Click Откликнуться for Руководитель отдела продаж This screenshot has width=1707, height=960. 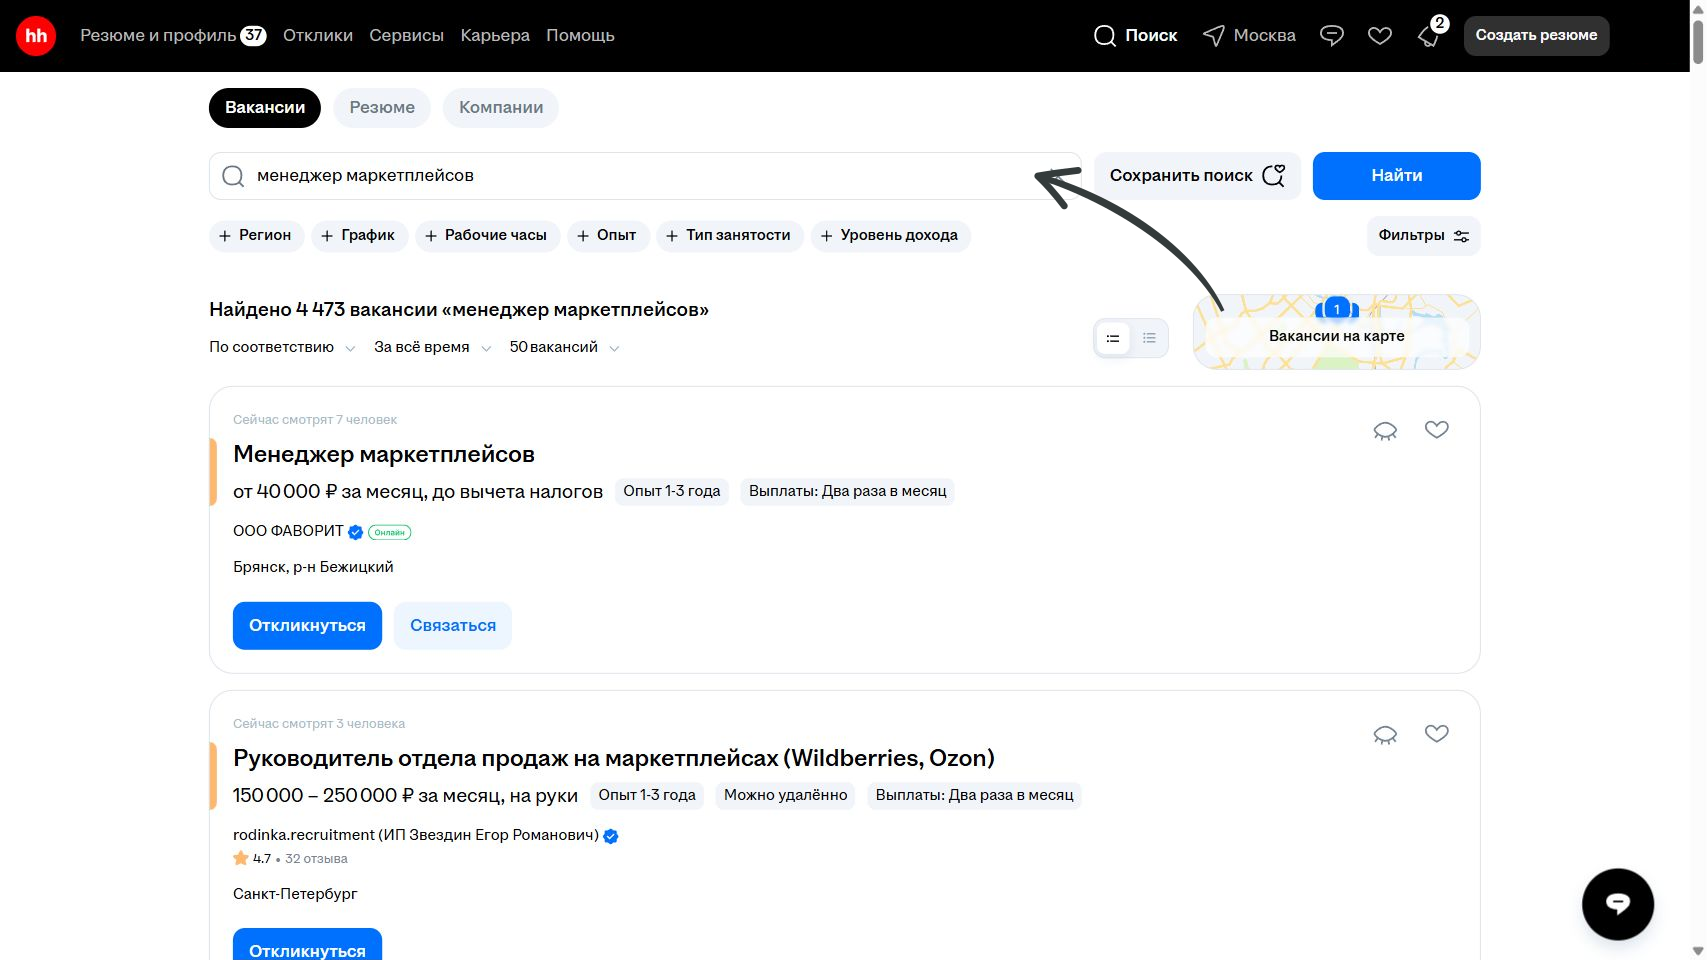point(307,946)
